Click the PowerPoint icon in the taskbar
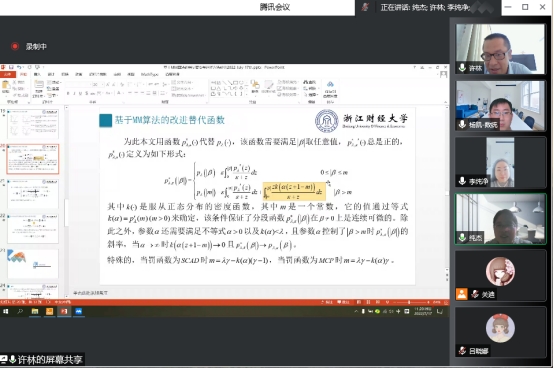Viewport: 554px width, 369px height. click(x=64, y=311)
